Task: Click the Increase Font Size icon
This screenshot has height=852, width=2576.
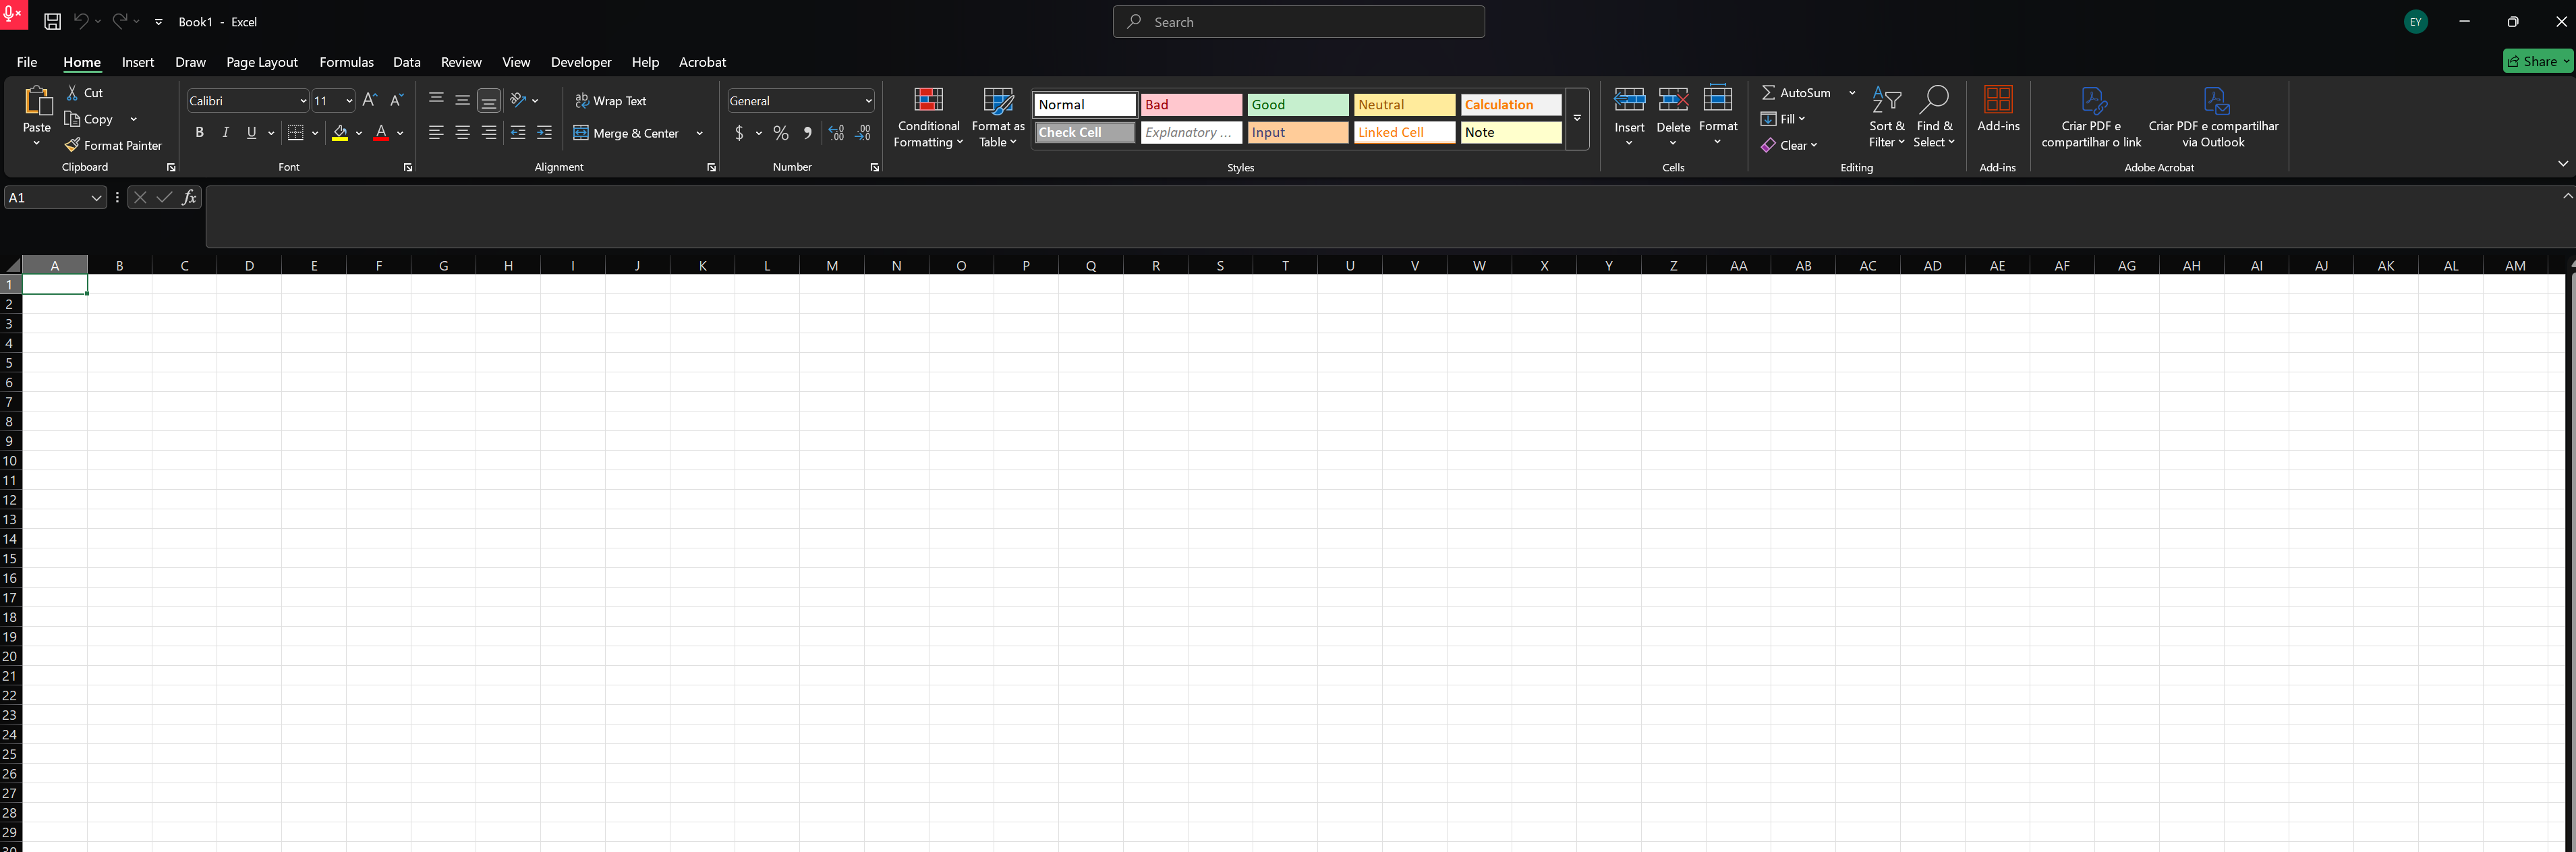Action: click(x=369, y=100)
